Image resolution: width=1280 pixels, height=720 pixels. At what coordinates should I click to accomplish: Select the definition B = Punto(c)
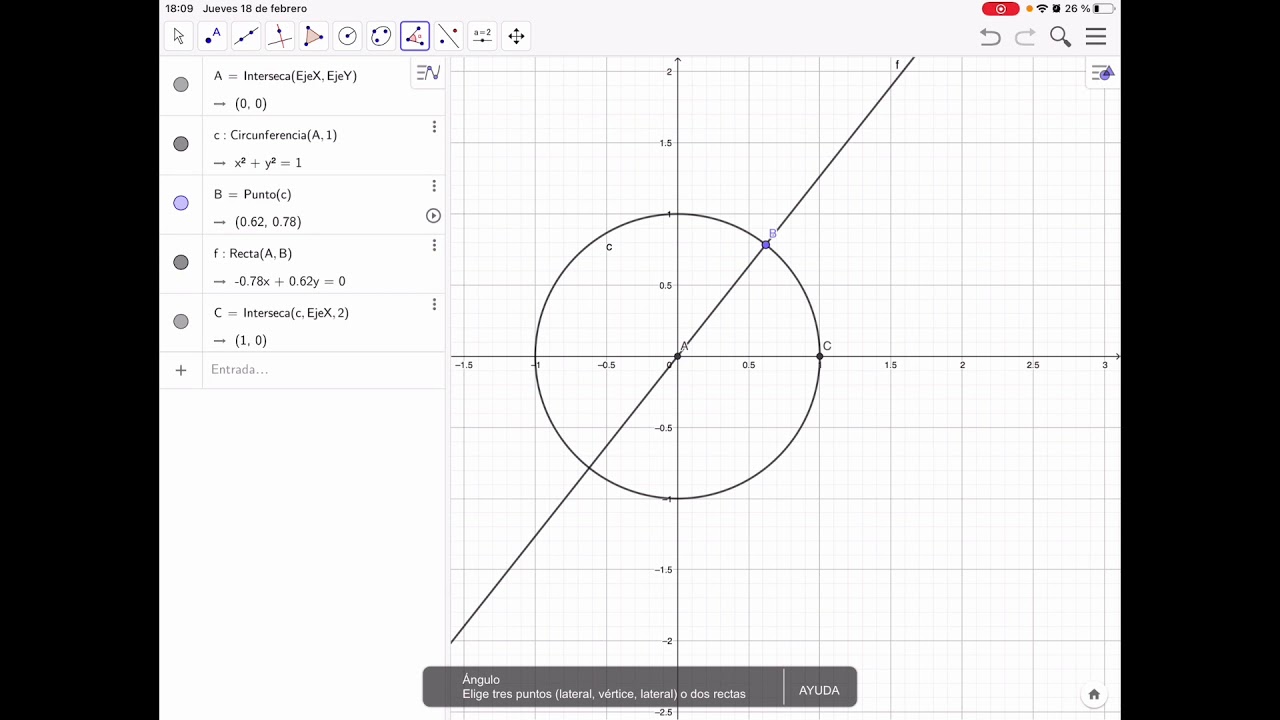pos(253,194)
